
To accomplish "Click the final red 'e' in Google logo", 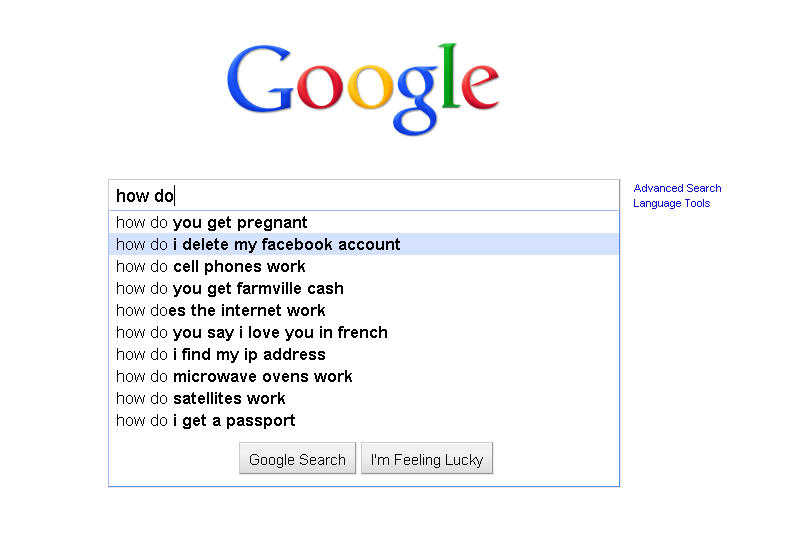I will (479, 87).
